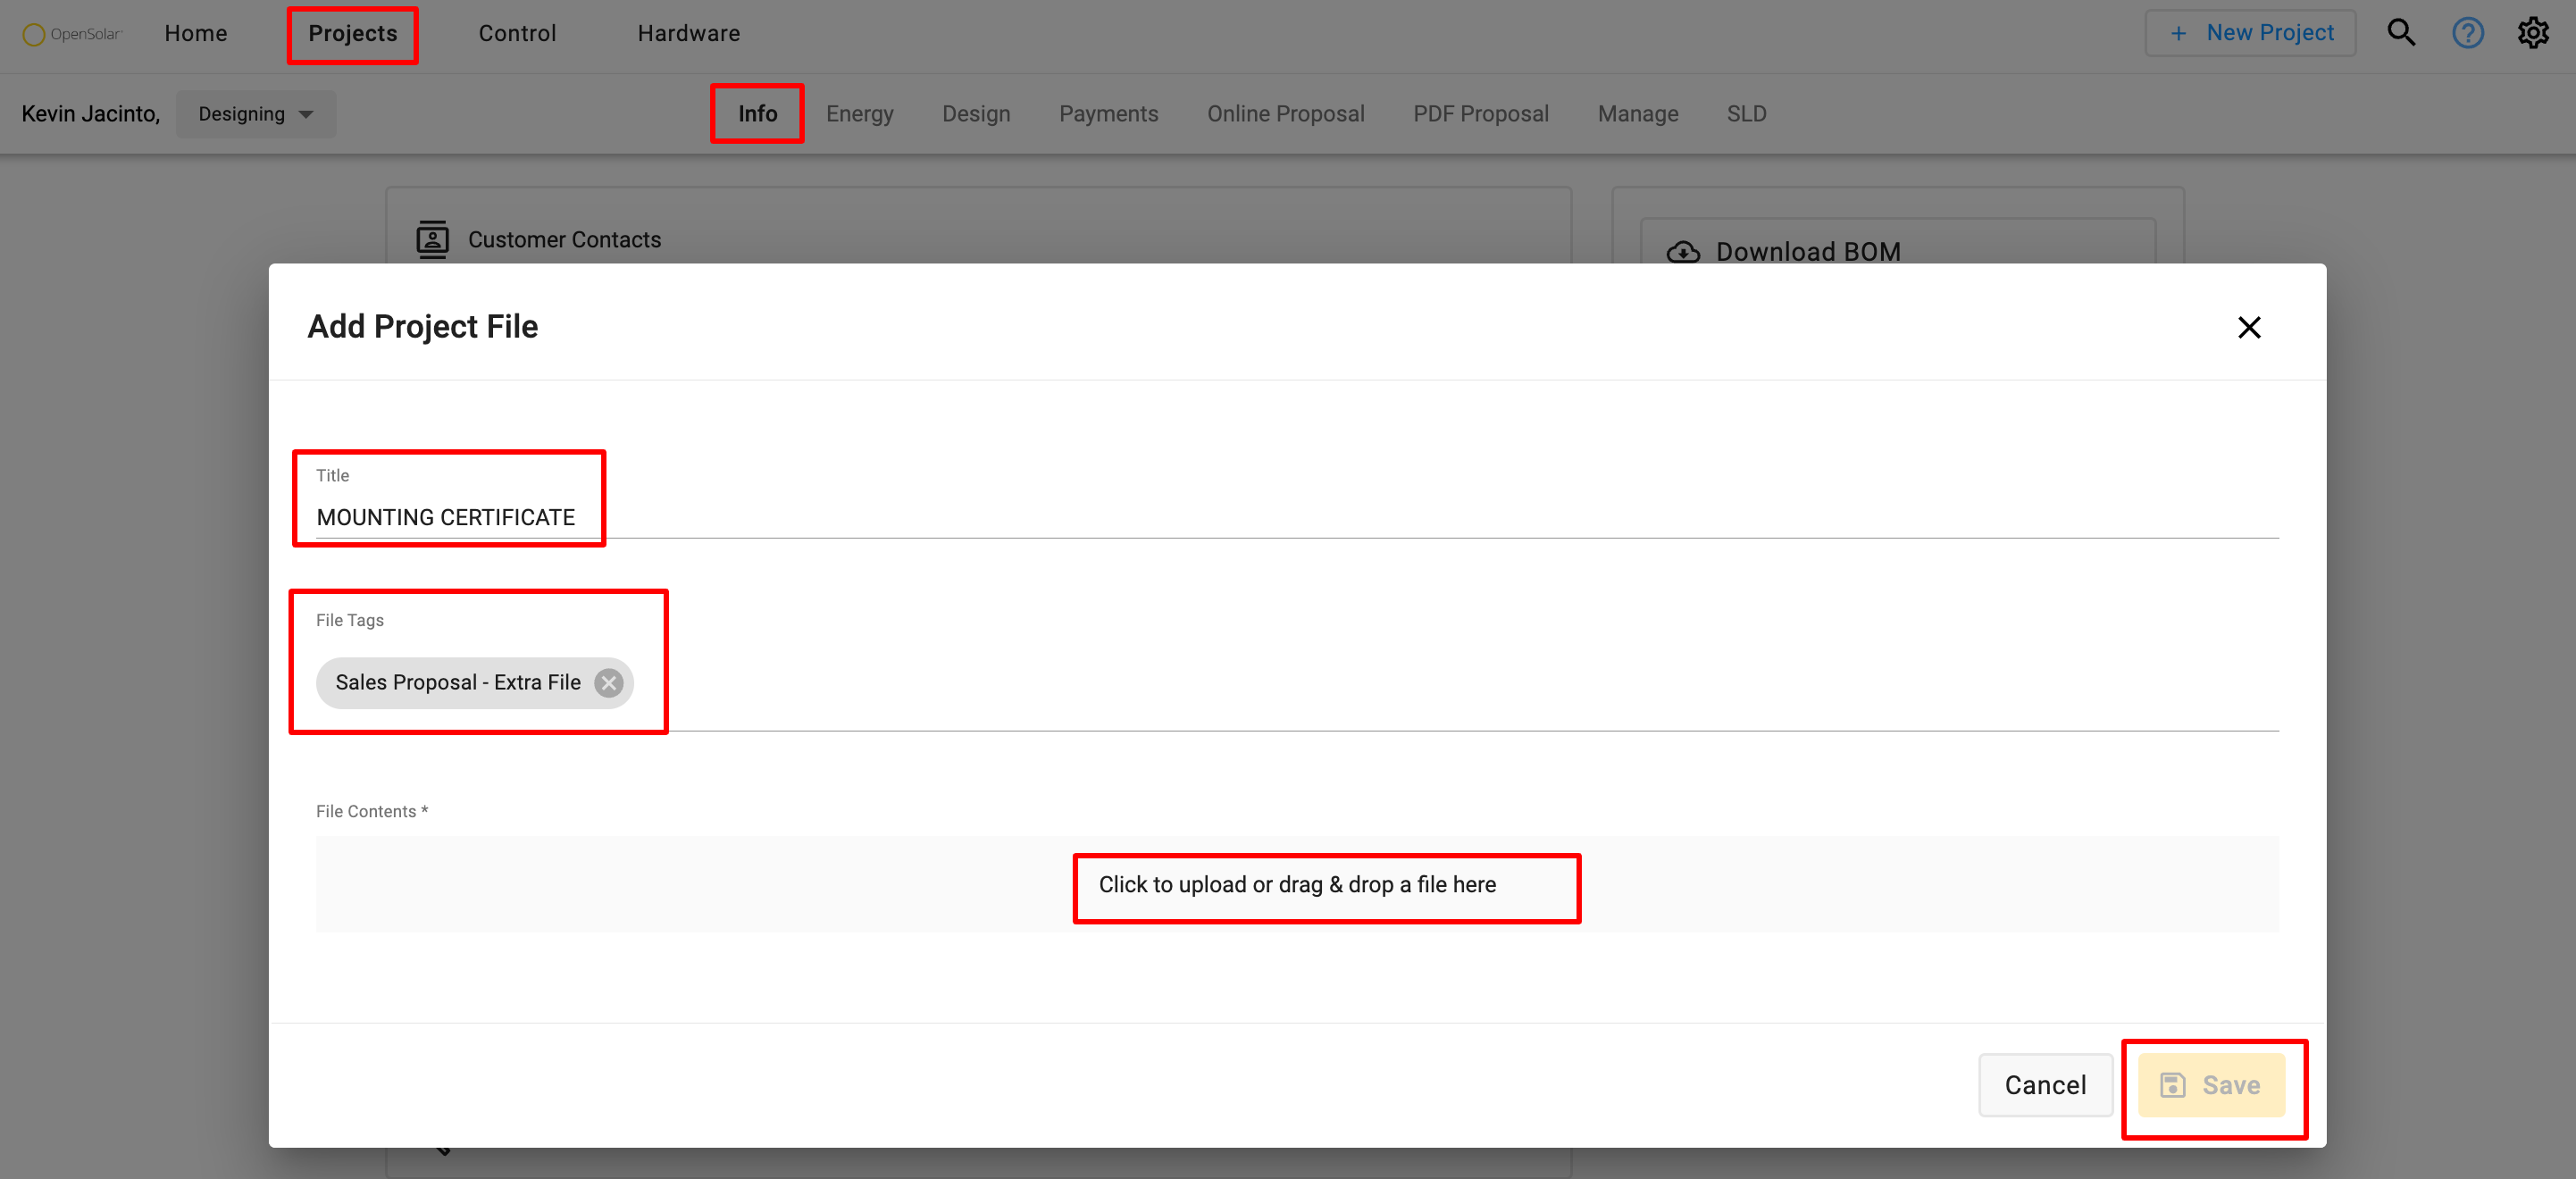
Task: Click the Download BOM cloud icon
Action: [1683, 252]
